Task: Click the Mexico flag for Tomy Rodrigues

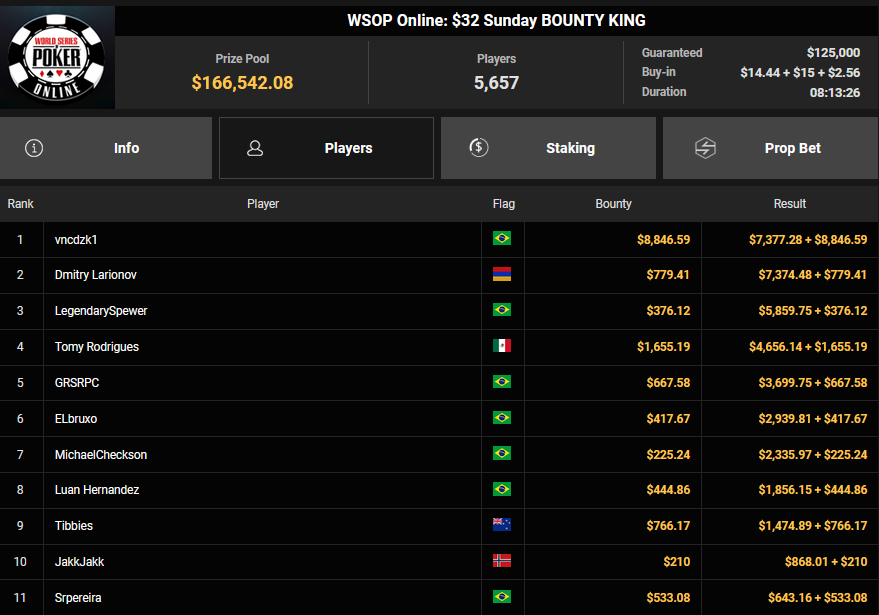Action: pos(502,346)
